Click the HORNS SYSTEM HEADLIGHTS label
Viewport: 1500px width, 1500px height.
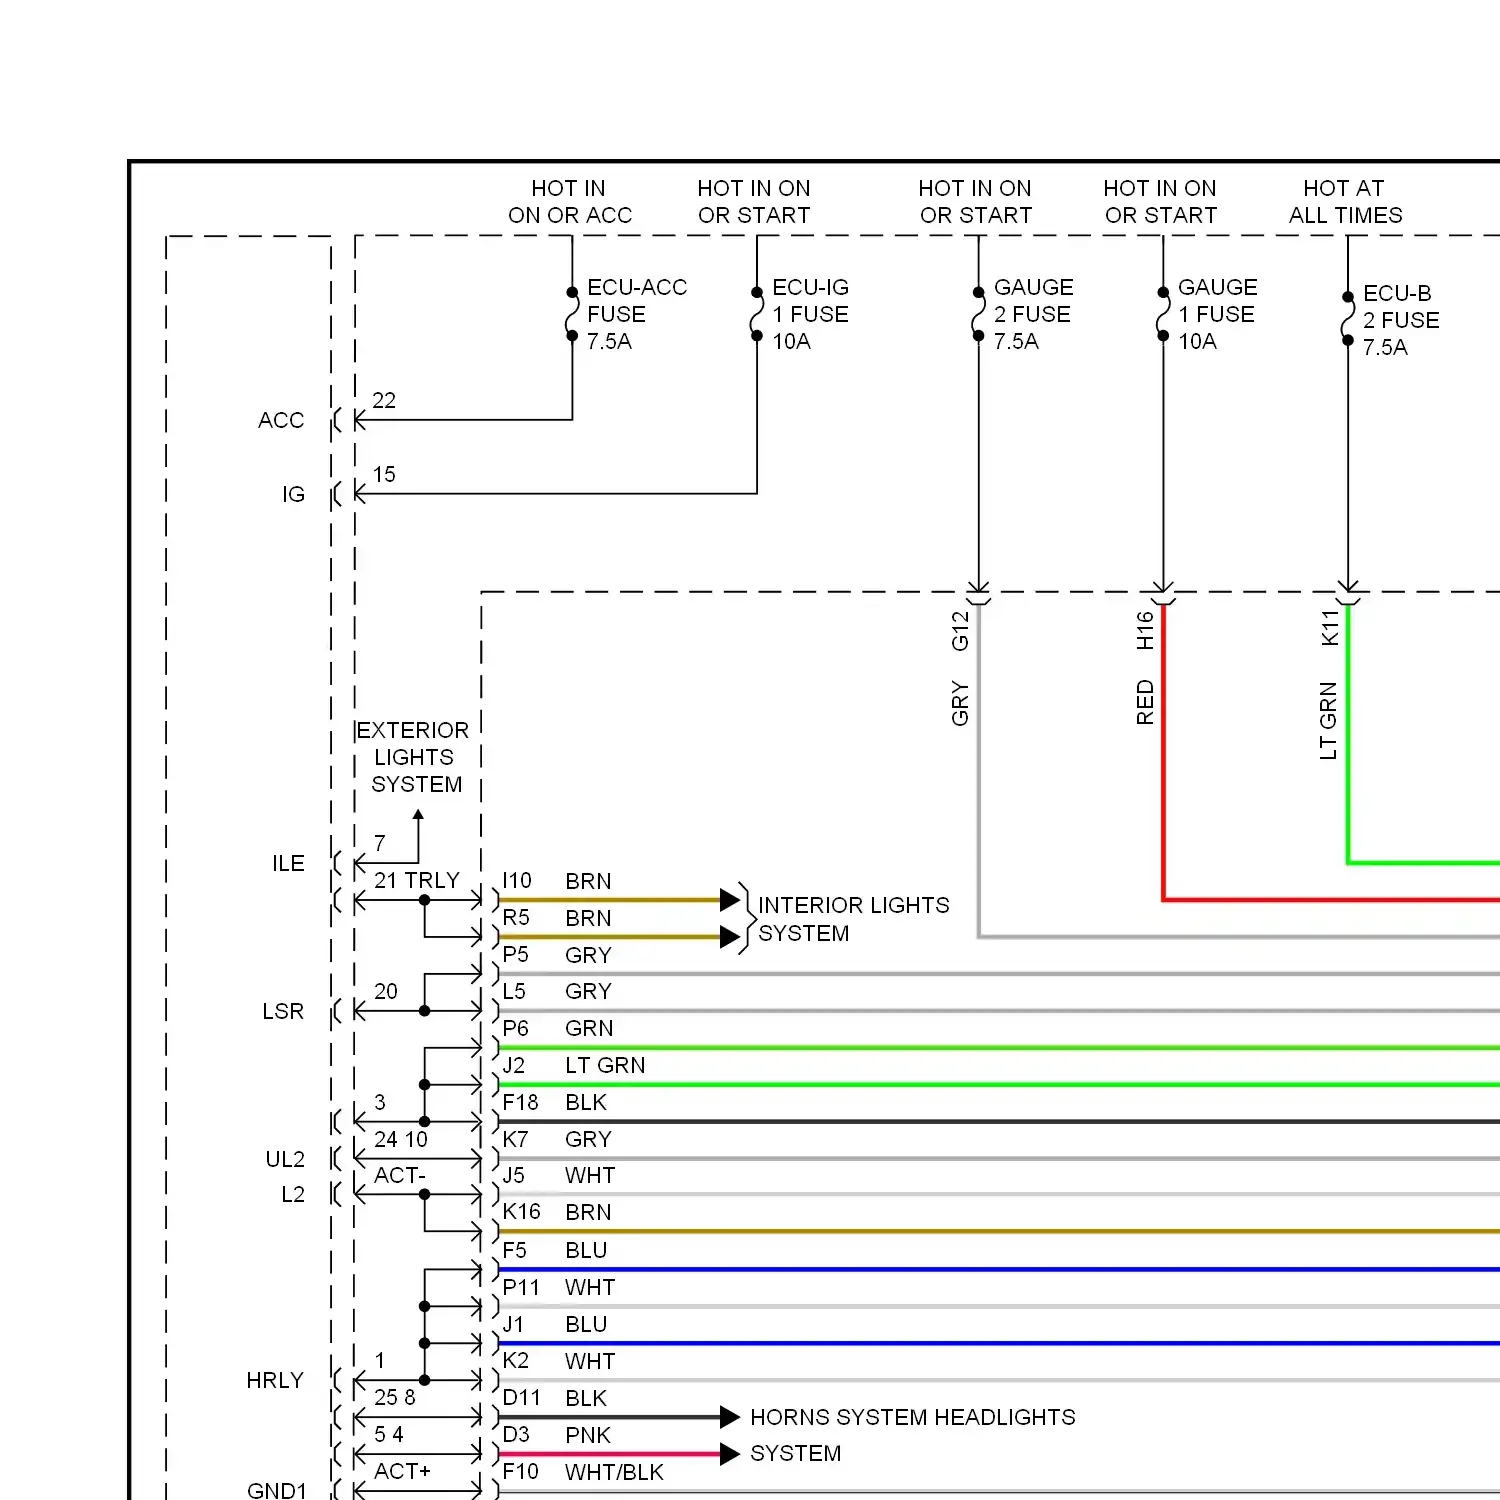(913, 1417)
